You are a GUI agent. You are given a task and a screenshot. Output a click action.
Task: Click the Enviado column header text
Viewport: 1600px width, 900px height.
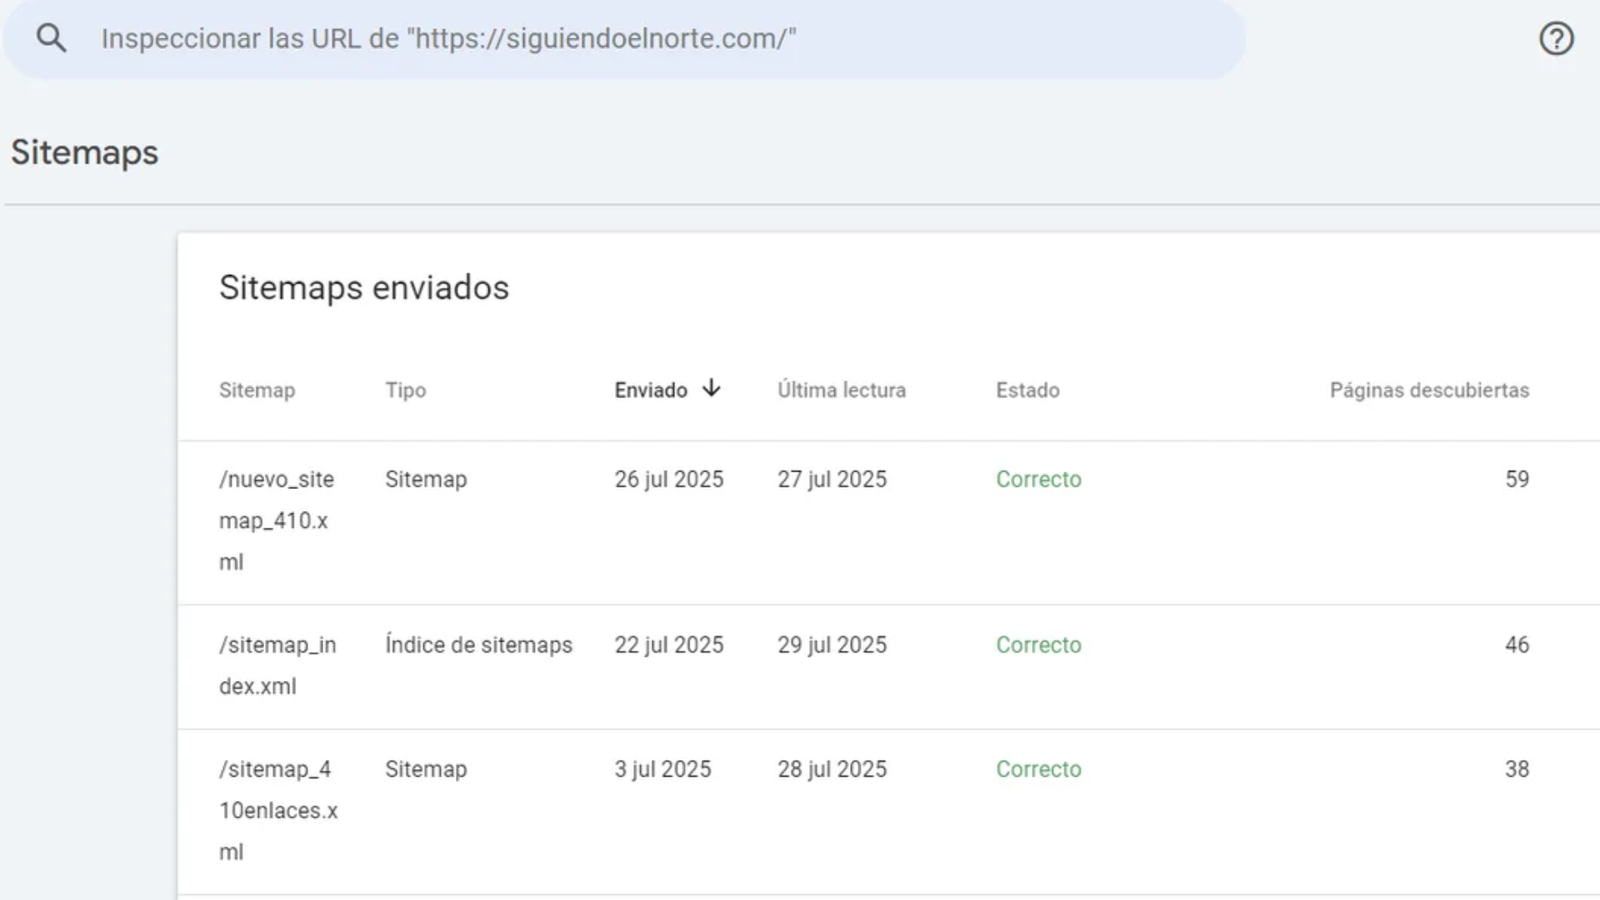[x=650, y=391]
